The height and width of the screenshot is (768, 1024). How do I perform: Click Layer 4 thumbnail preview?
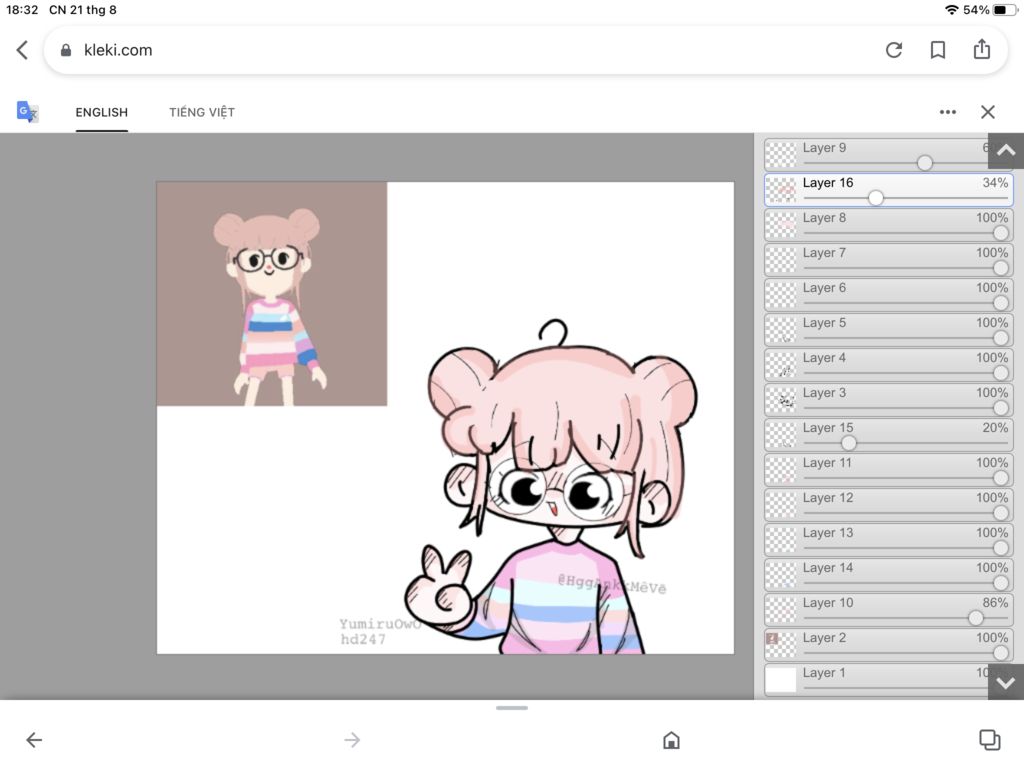[780, 364]
